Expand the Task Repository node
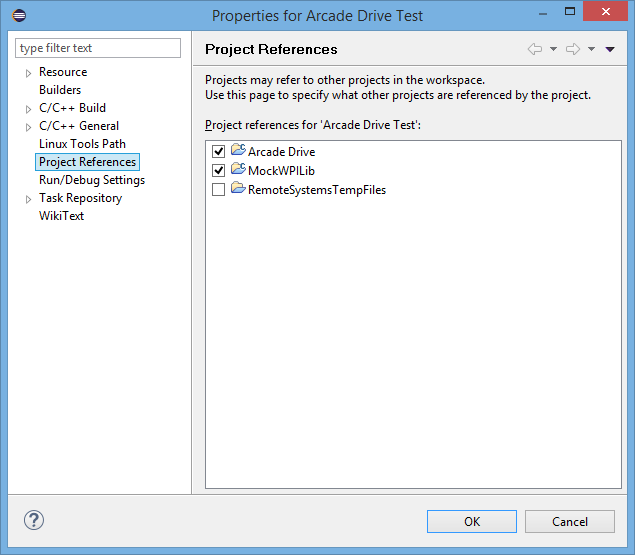Screen dimensions: 635x555 click(x=28, y=199)
